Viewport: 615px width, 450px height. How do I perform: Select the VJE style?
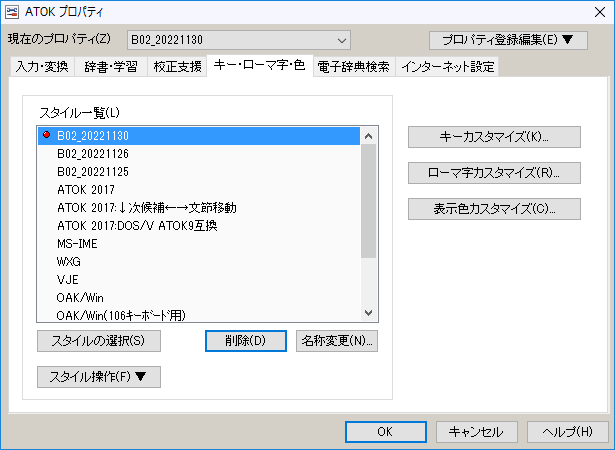199,280
